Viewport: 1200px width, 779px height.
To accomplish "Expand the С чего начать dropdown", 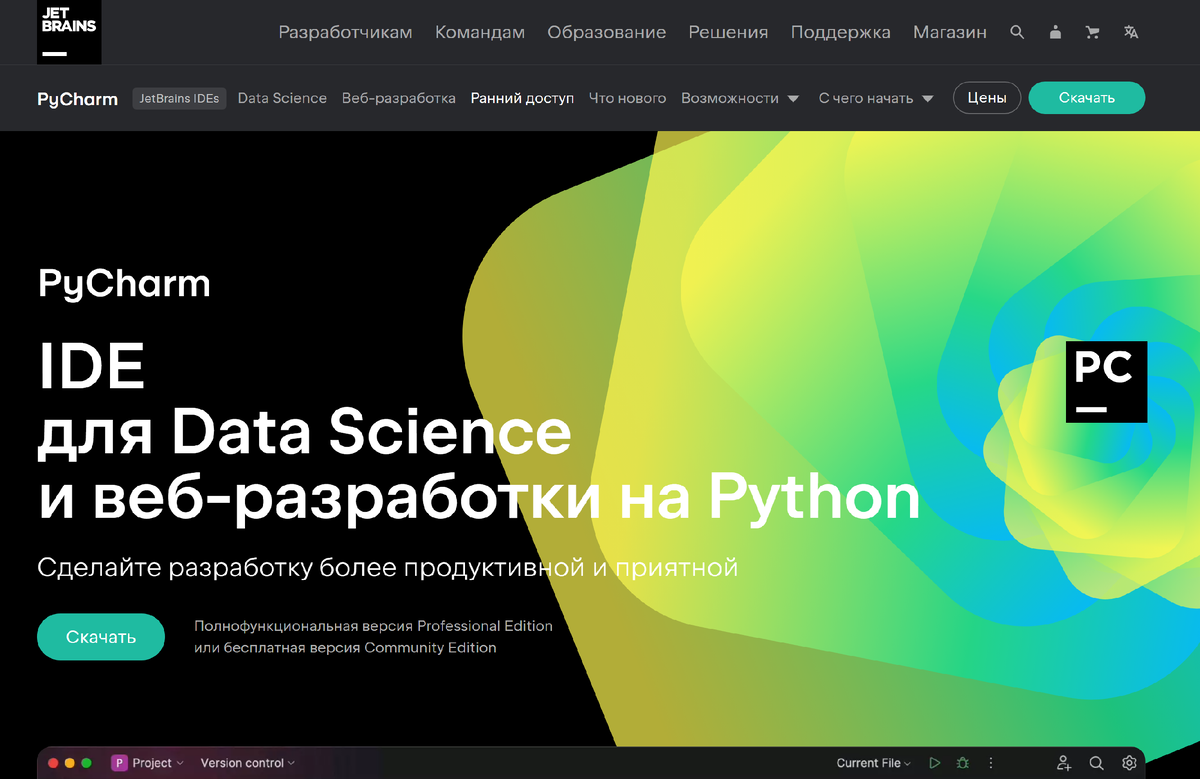I will point(875,98).
